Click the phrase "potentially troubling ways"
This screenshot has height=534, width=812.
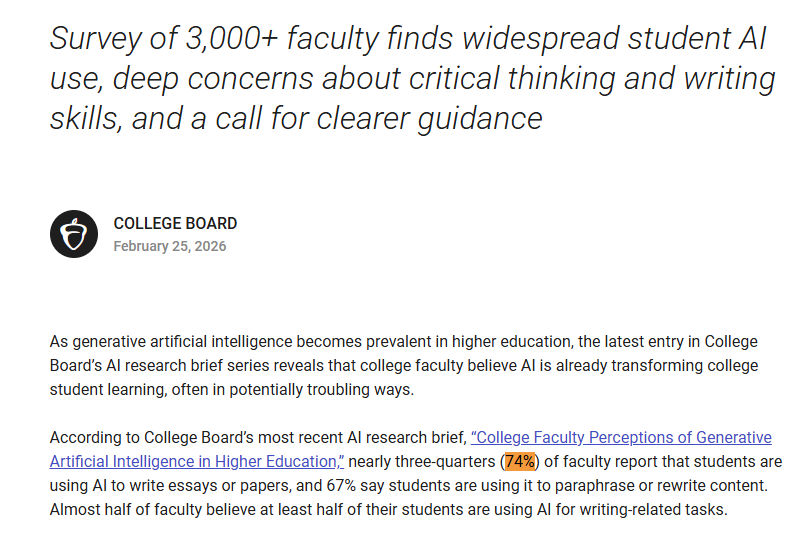tap(322, 389)
